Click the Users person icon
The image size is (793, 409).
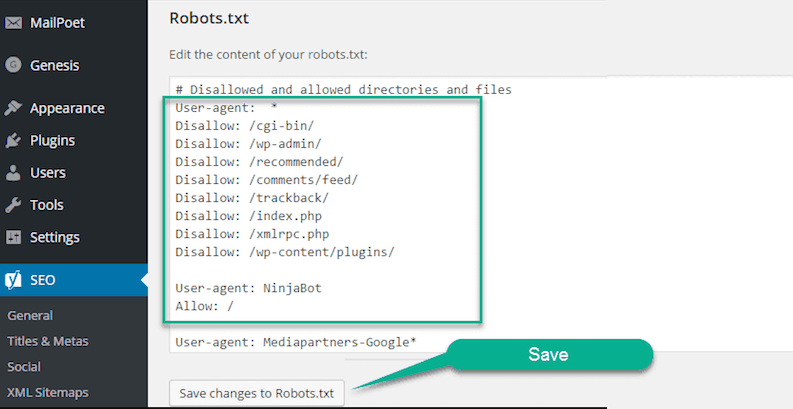[x=13, y=173]
